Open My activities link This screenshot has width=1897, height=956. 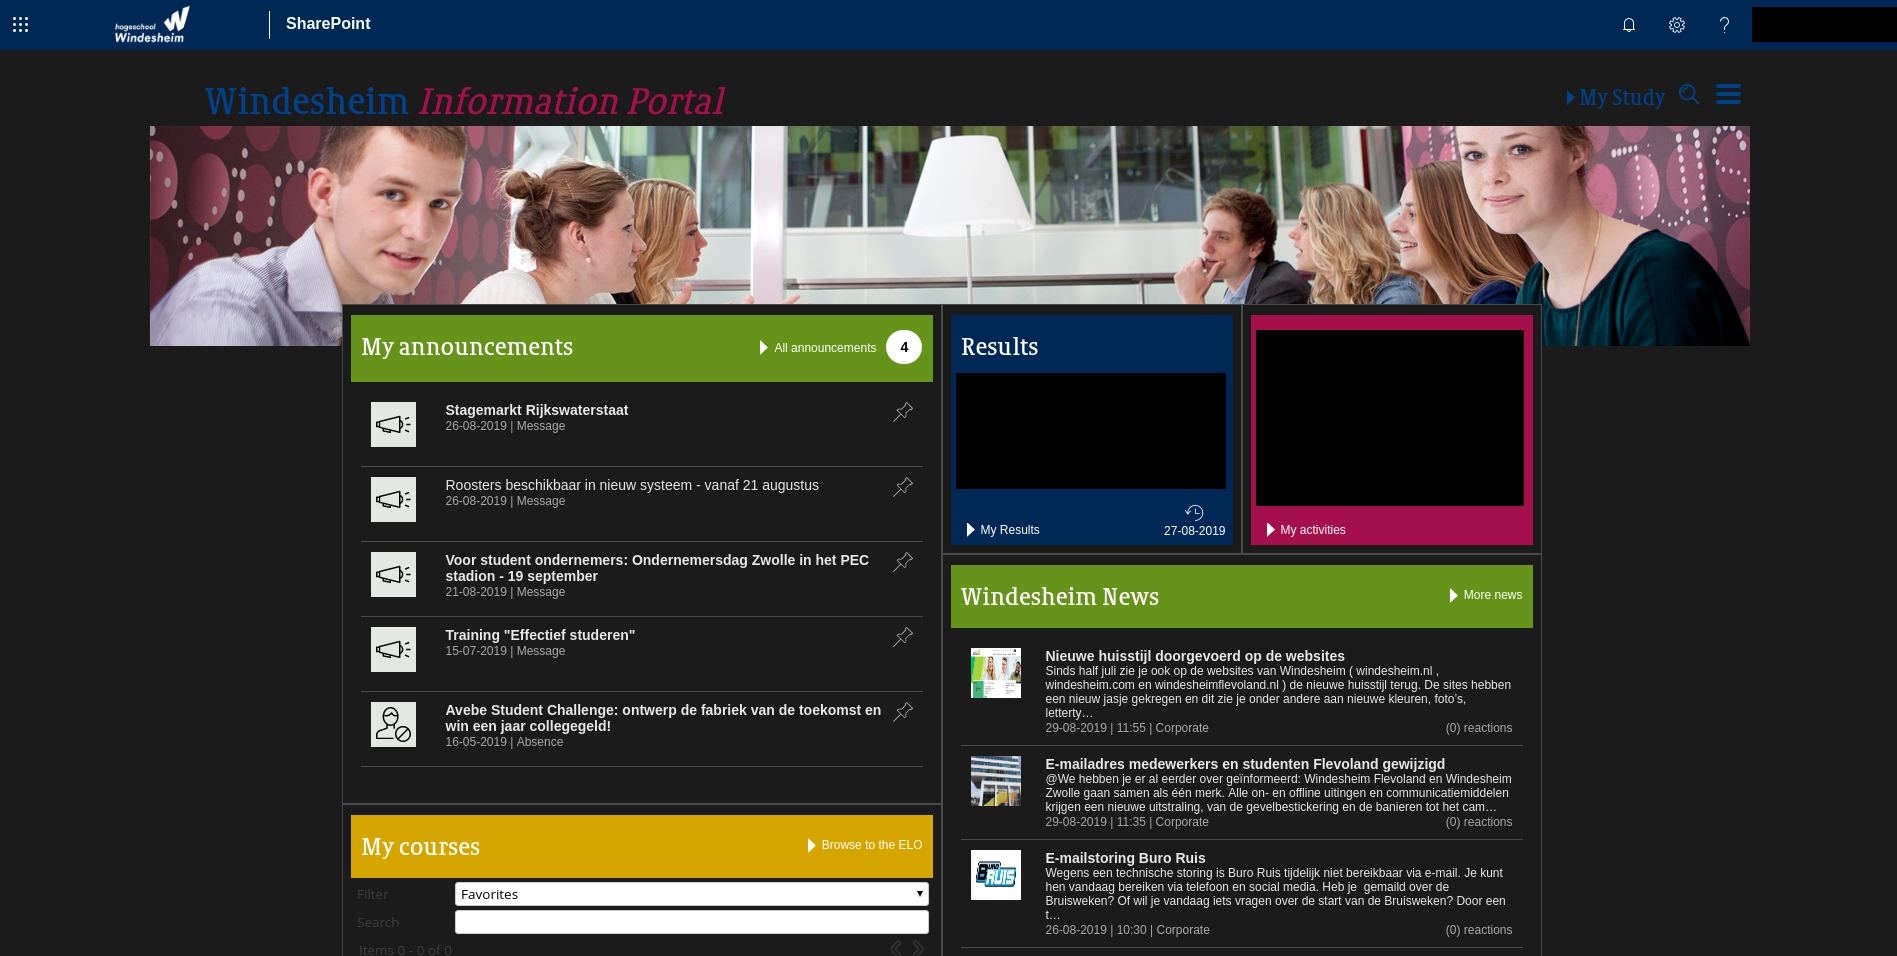pos(1306,530)
